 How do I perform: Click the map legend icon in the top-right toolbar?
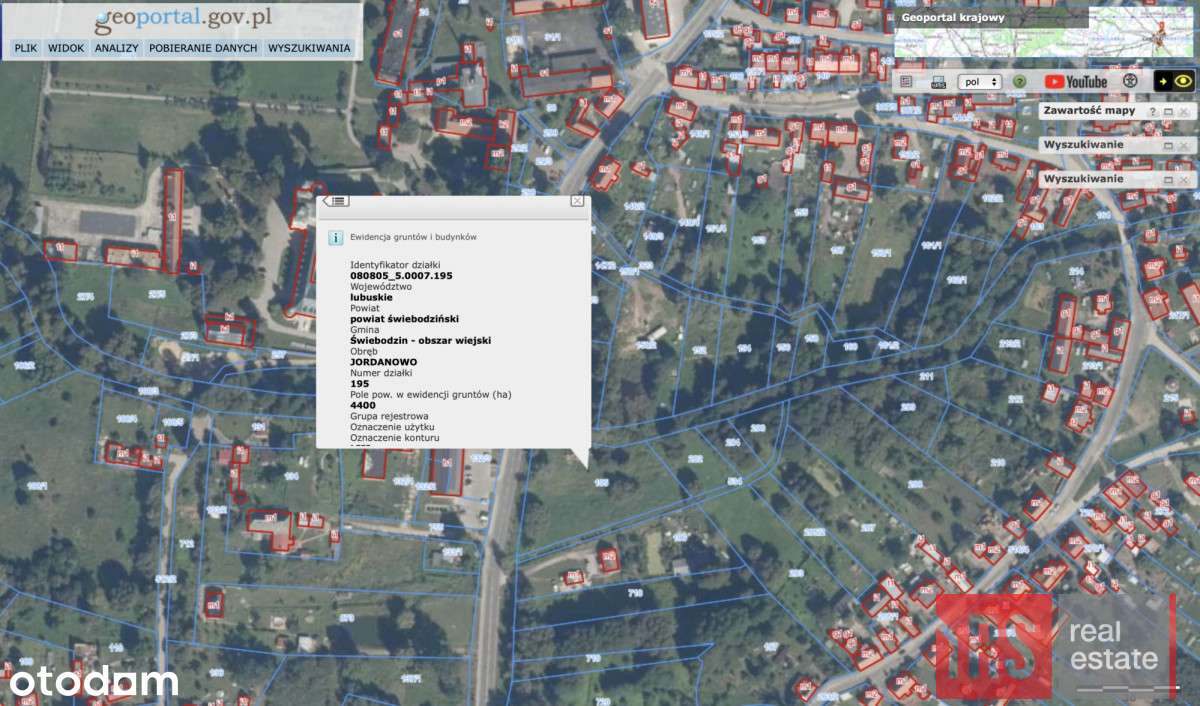click(x=906, y=82)
